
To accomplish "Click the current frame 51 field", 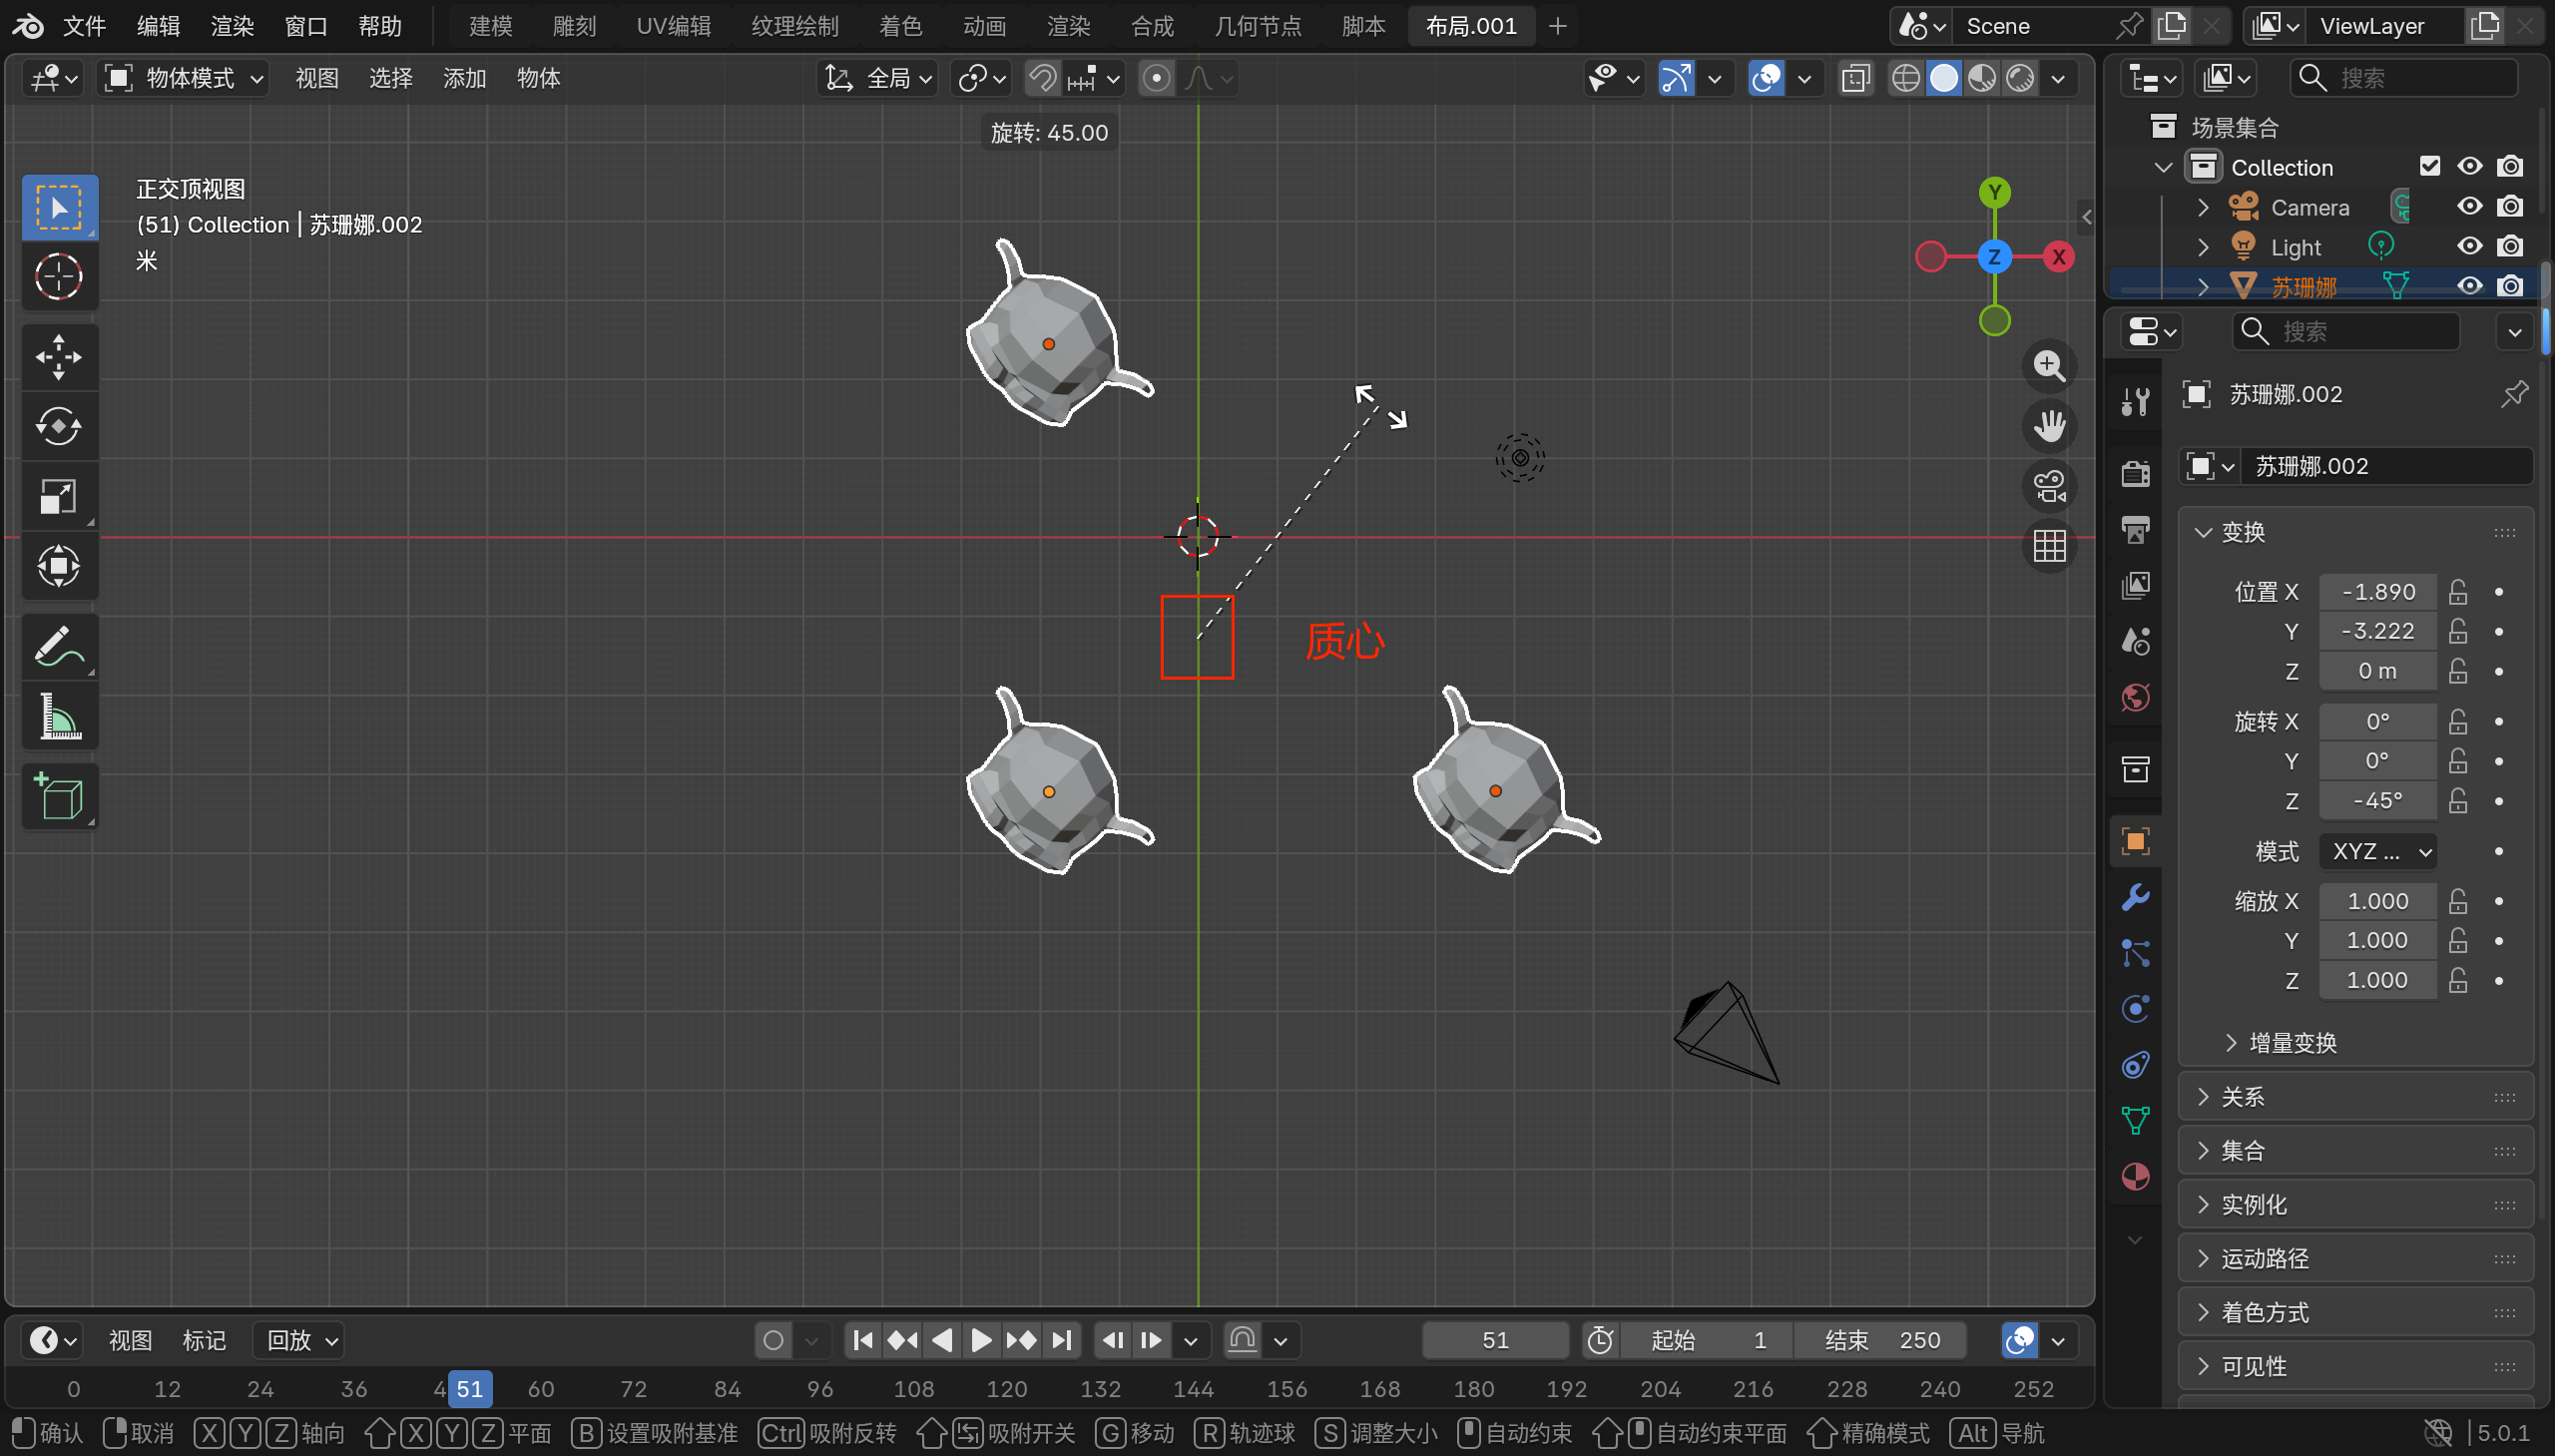I will tap(1494, 1340).
